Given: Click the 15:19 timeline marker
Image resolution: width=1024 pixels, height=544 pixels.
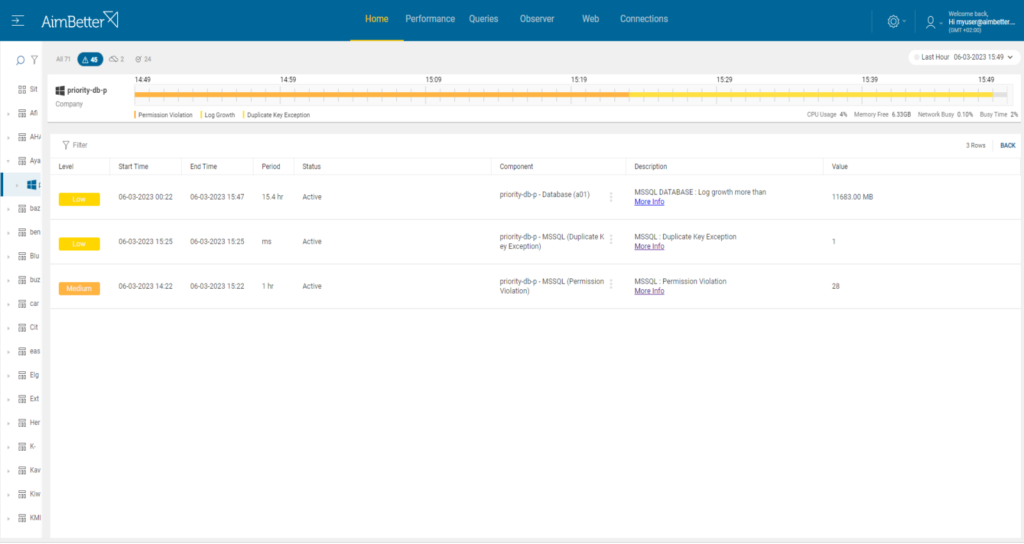Looking at the screenshot, I should tap(579, 80).
